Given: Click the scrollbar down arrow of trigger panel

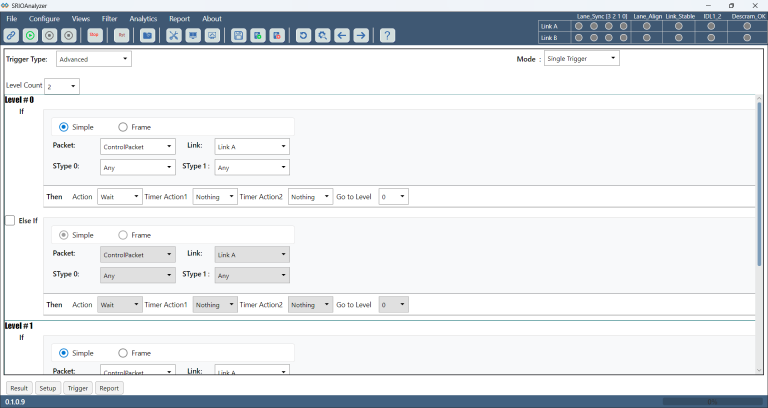Looking at the screenshot, I should (x=759, y=370).
